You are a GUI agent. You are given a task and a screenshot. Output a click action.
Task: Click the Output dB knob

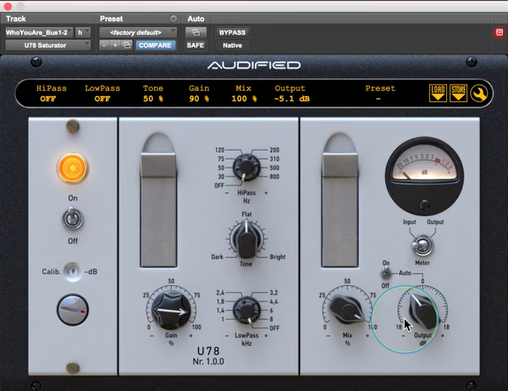[x=423, y=311]
